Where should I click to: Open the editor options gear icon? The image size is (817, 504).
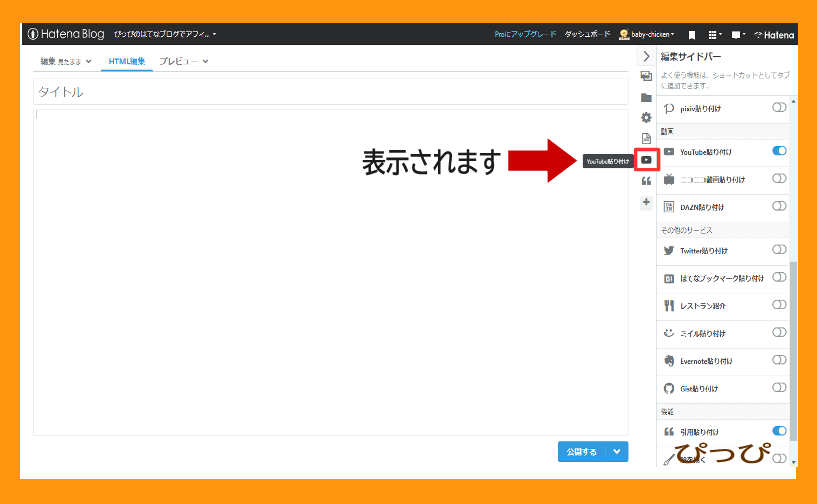pos(646,118)
